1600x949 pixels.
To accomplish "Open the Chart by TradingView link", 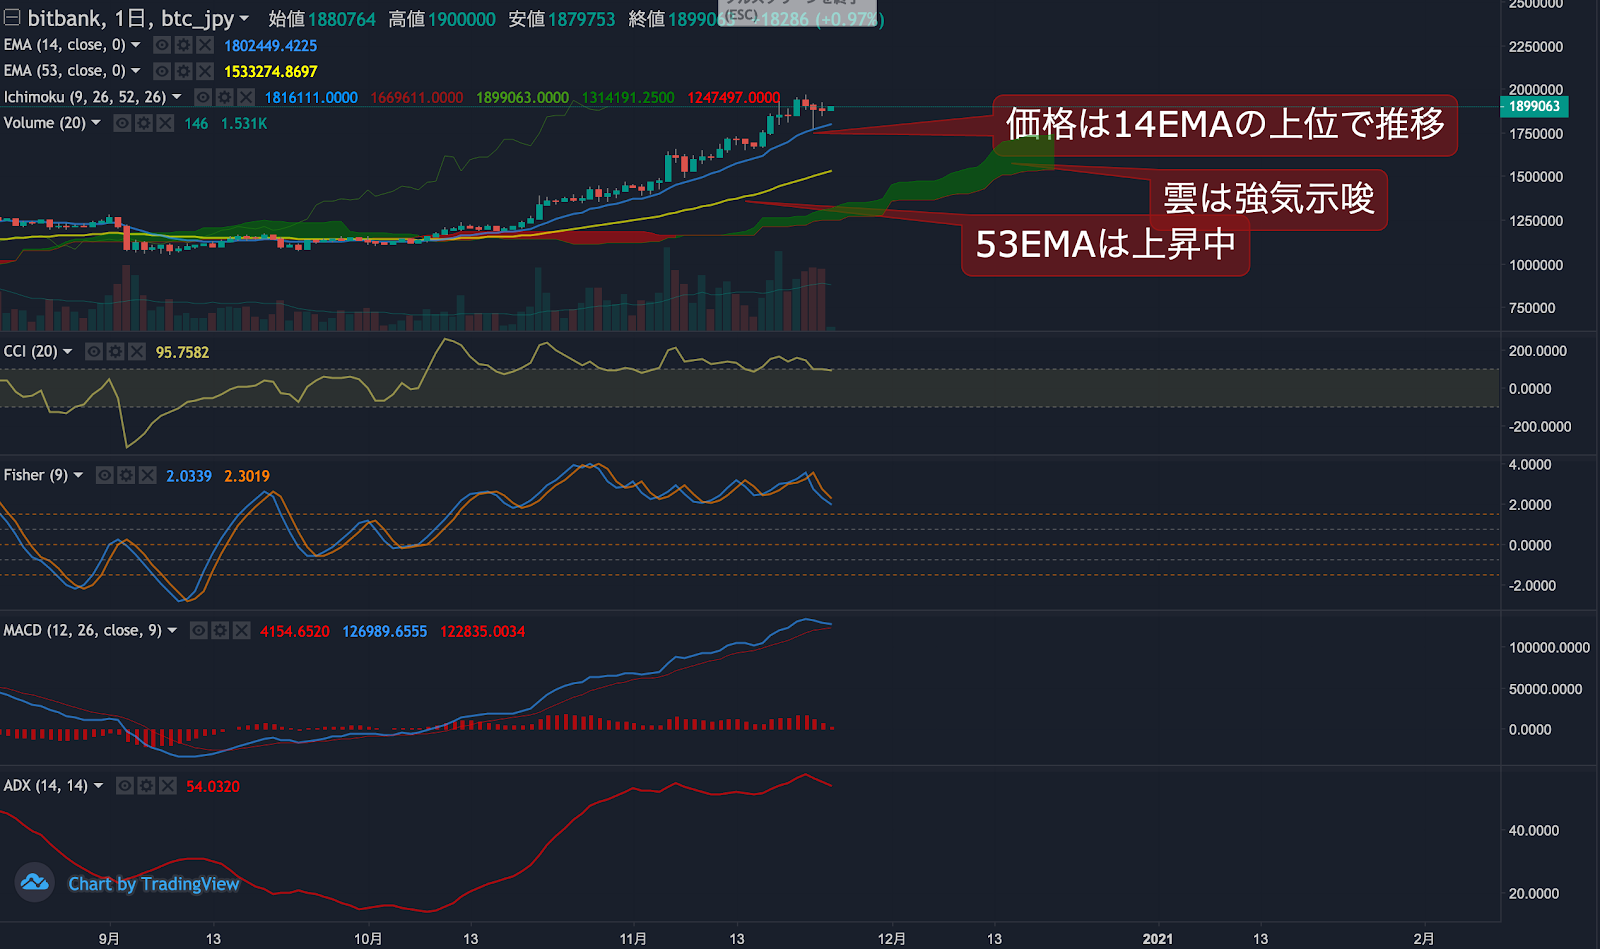I will (154, 884).
